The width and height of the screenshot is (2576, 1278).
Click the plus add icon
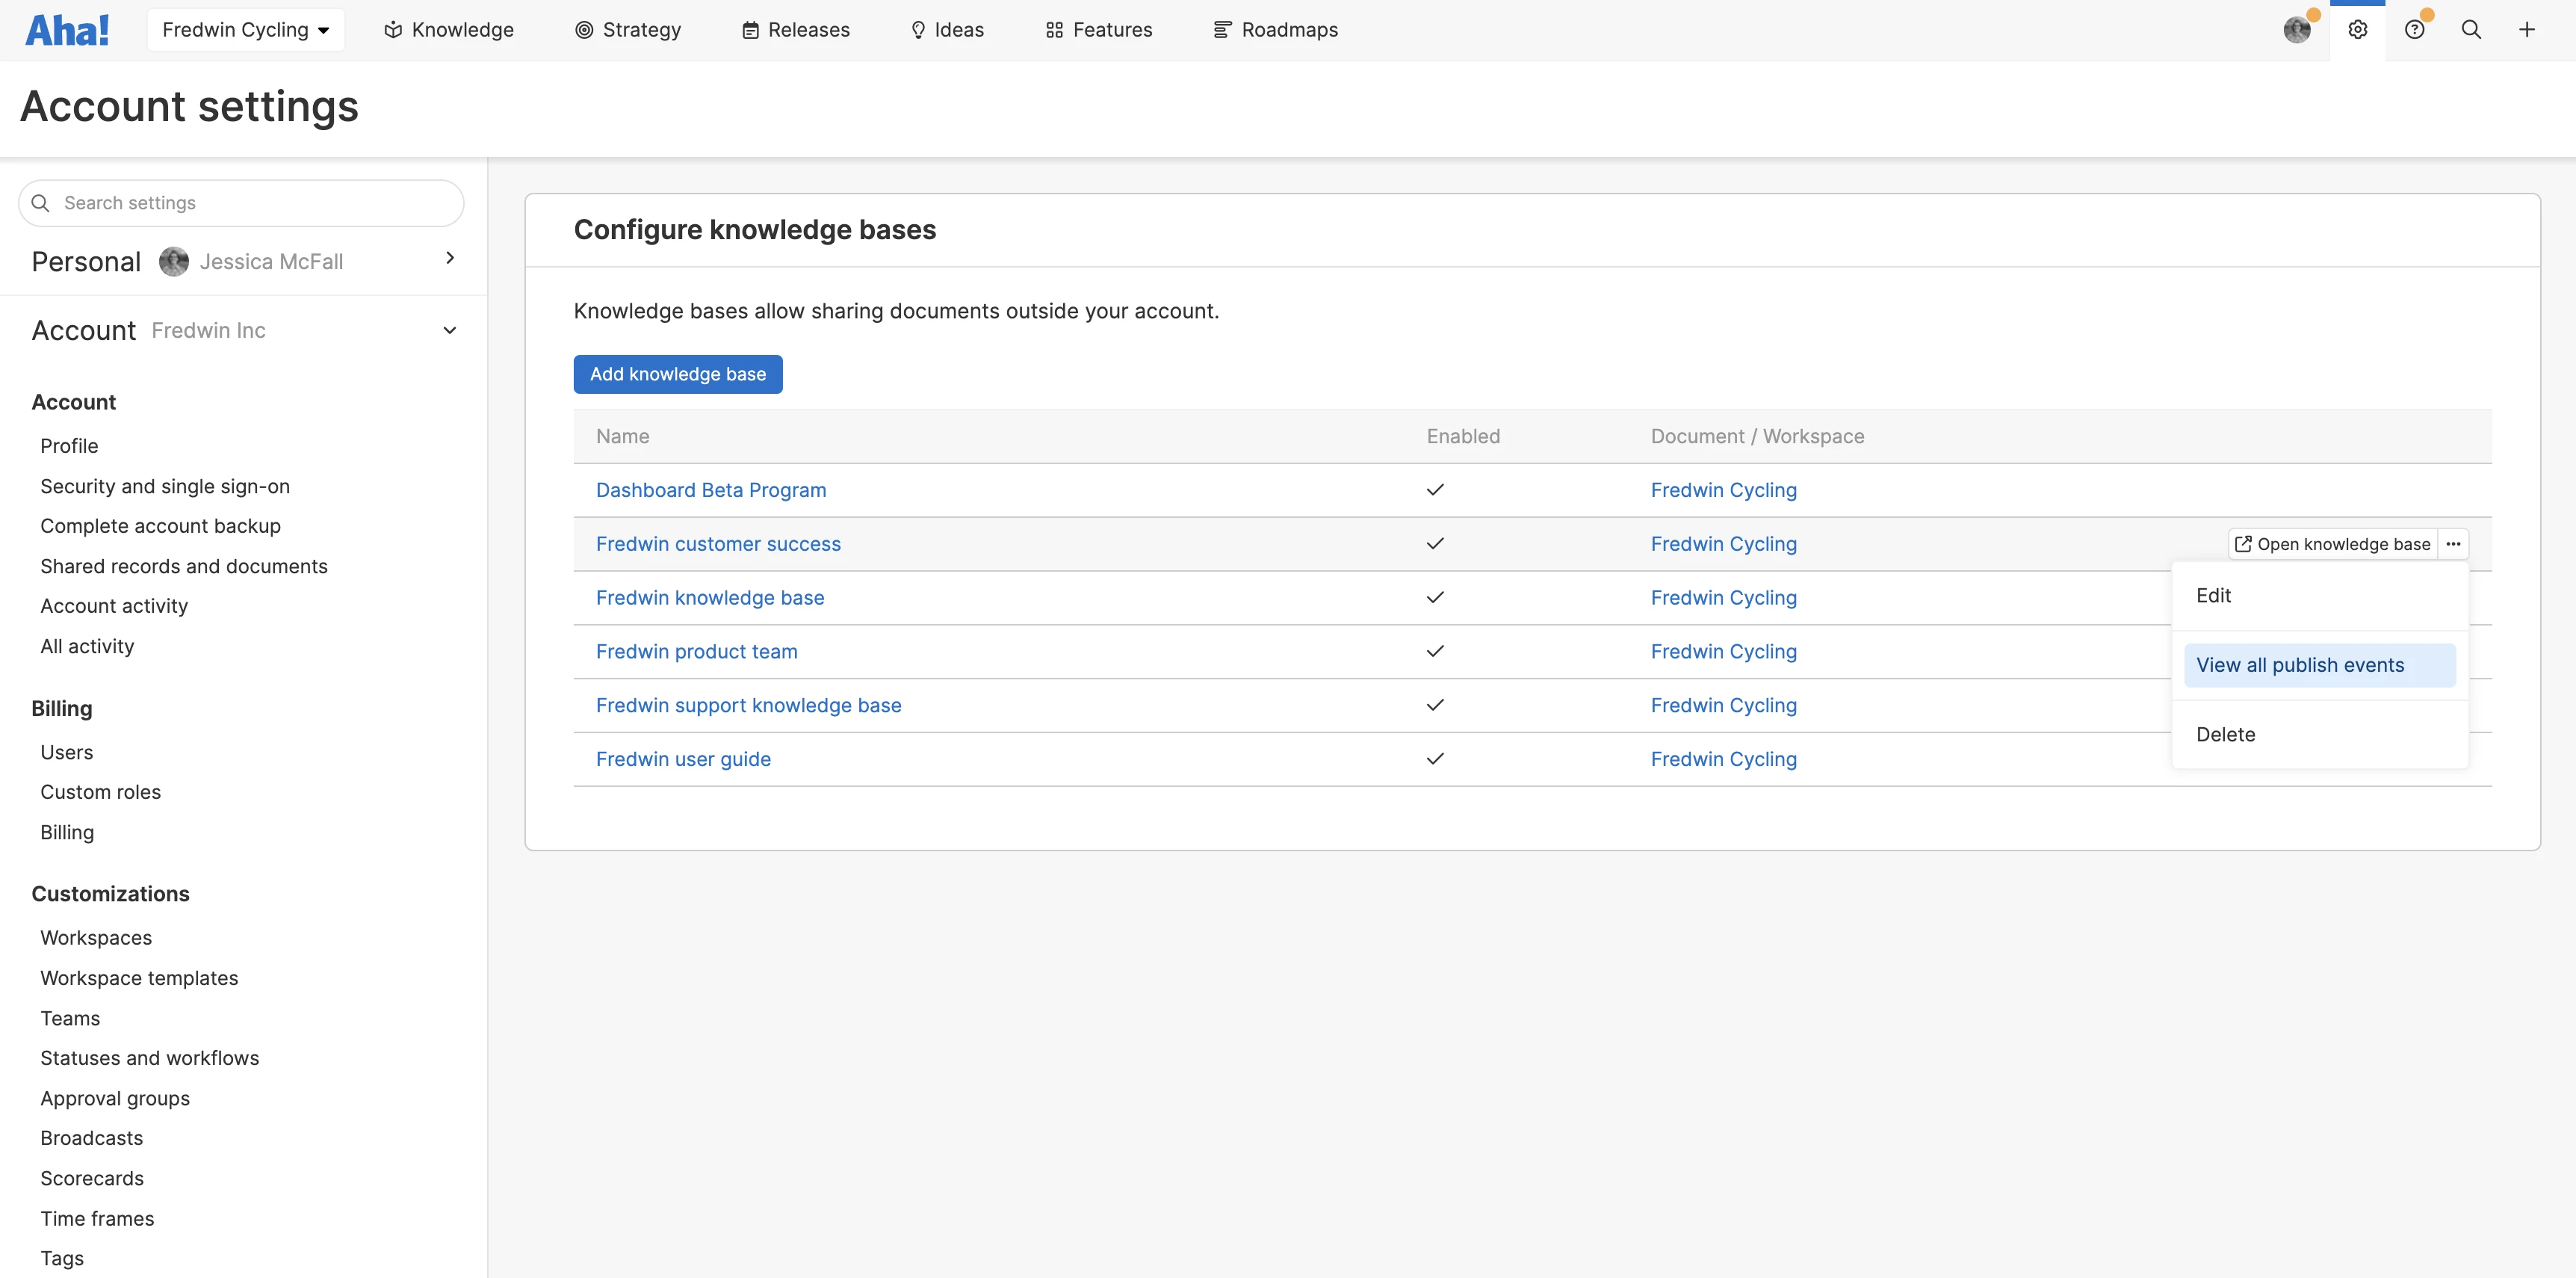pyautogui.click(x=2526, y=30)
